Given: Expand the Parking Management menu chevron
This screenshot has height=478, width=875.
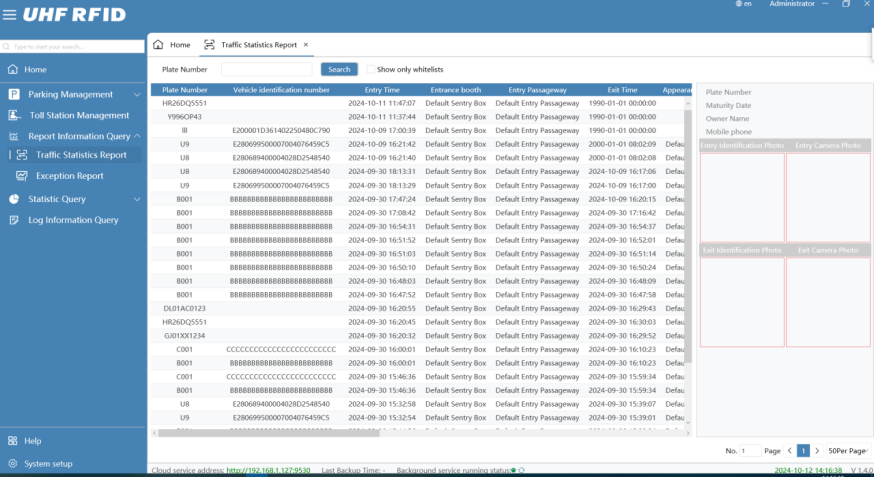Looking at the screenshot, I should pyautogui.click(x=137, y=95).
